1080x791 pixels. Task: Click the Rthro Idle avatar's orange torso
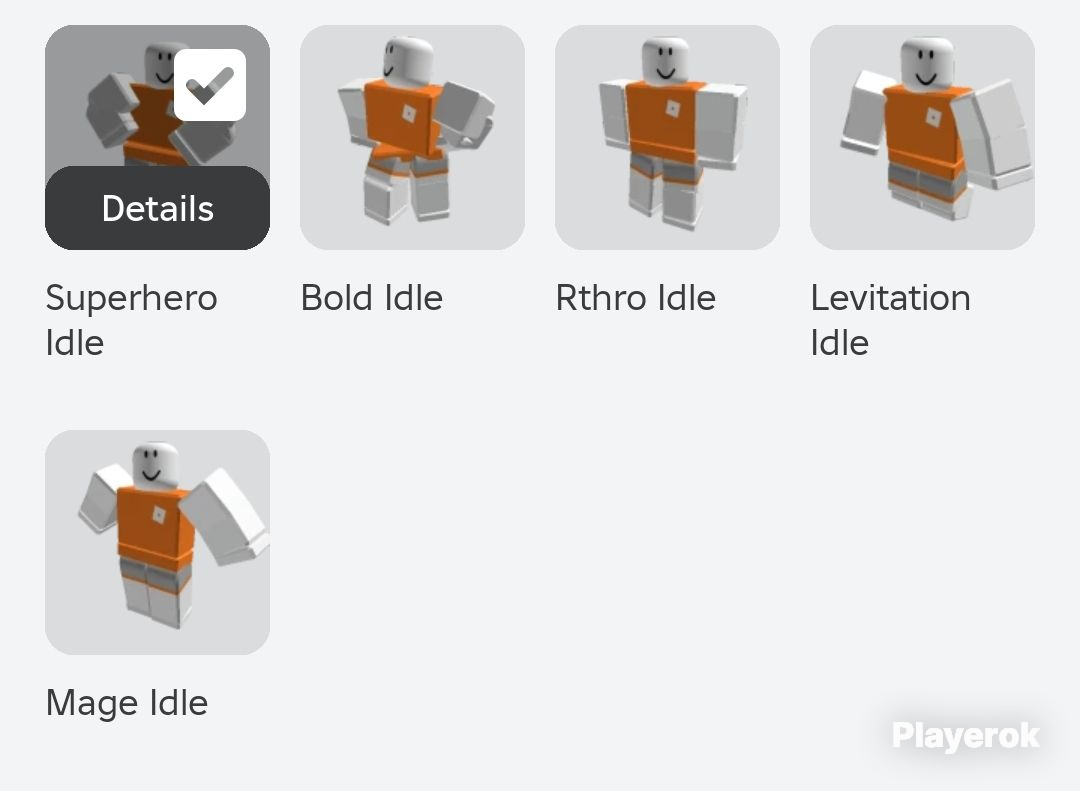pos(665,121)
